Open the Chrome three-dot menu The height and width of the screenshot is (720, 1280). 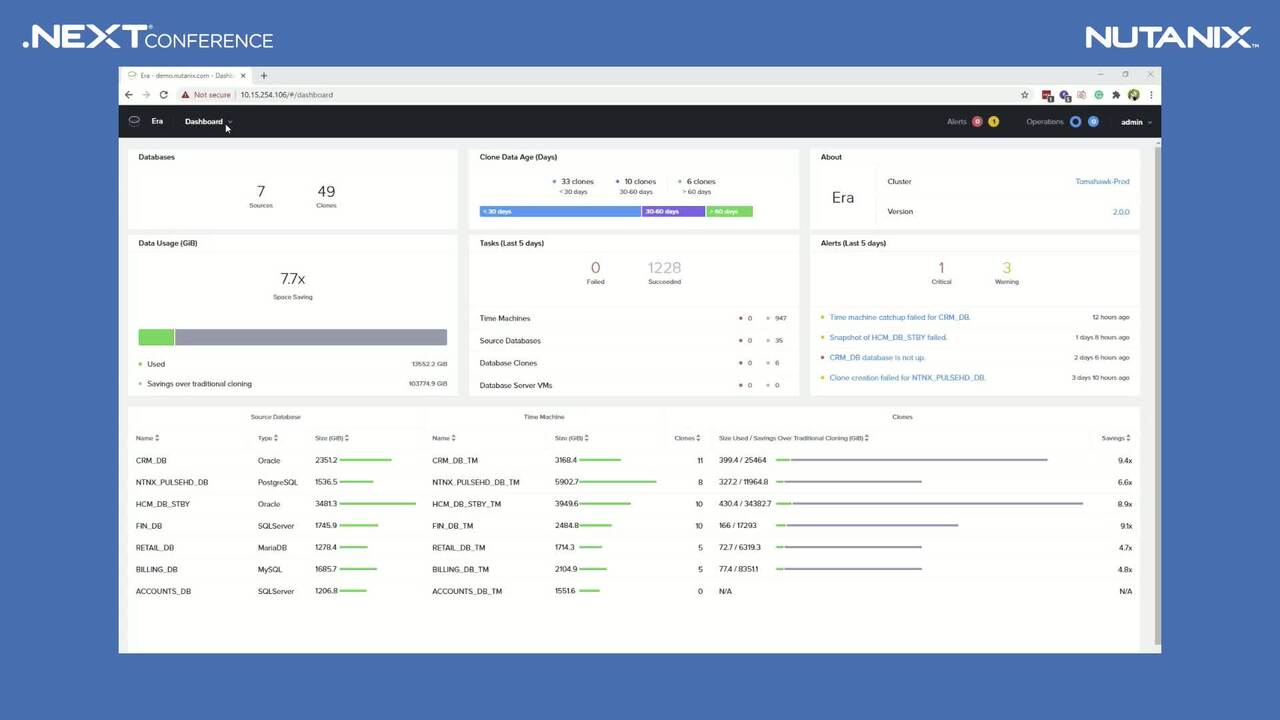[x=1151, y=95]
